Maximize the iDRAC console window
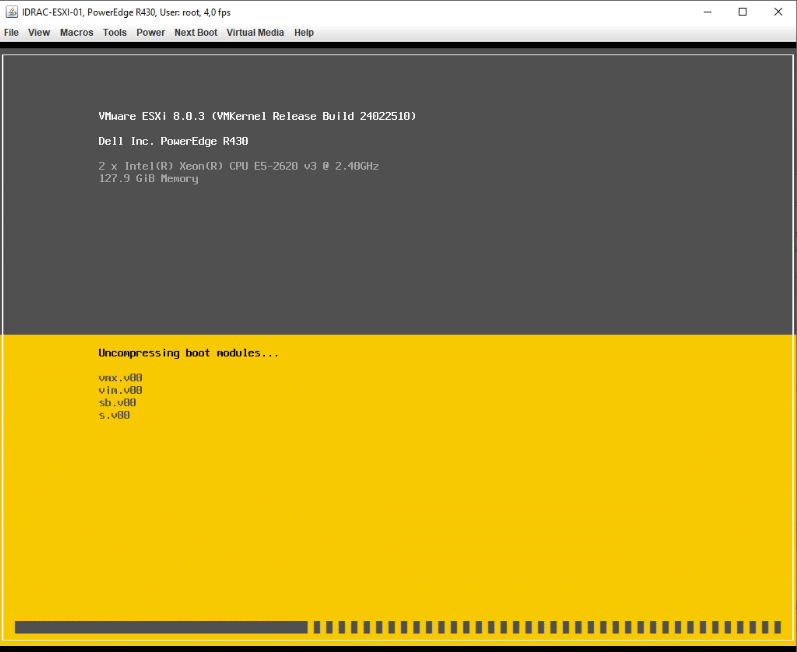This screenshot has height=652, width=797. click(742, 12)
